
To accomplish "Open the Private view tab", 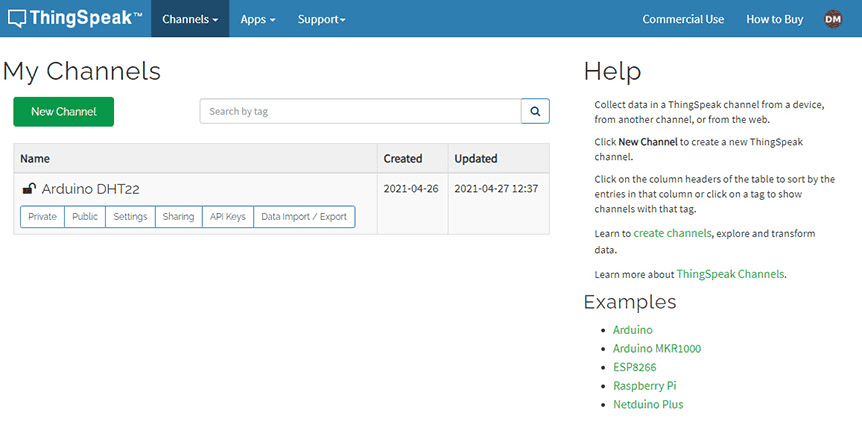I will tap(42, 217).
